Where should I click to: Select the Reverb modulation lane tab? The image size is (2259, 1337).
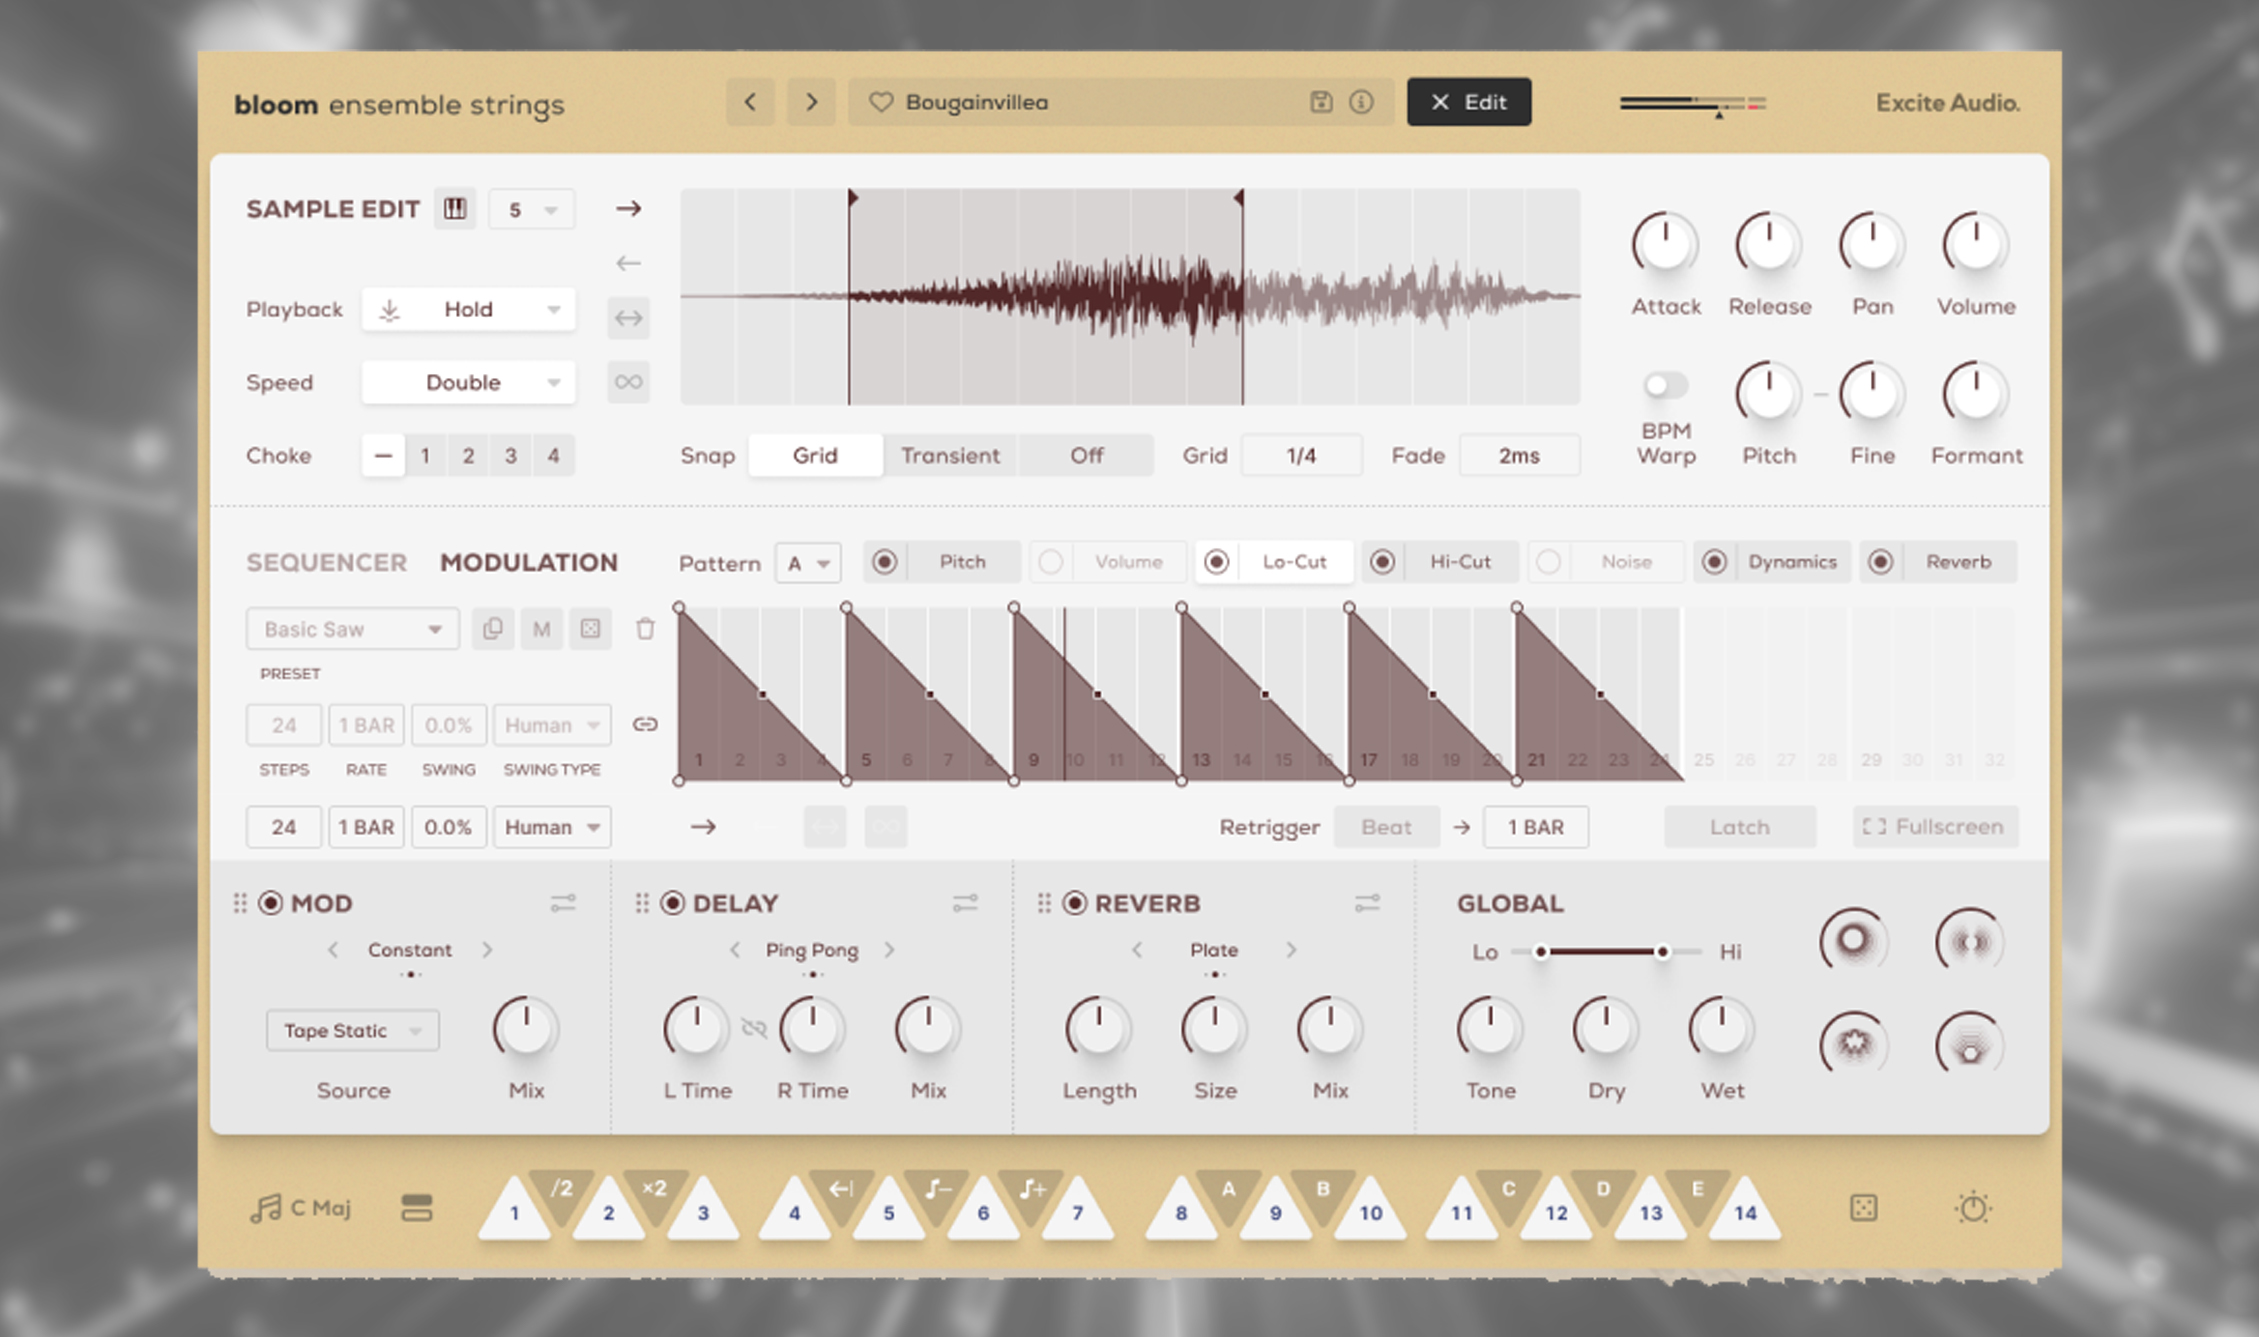pos(1959,562)
